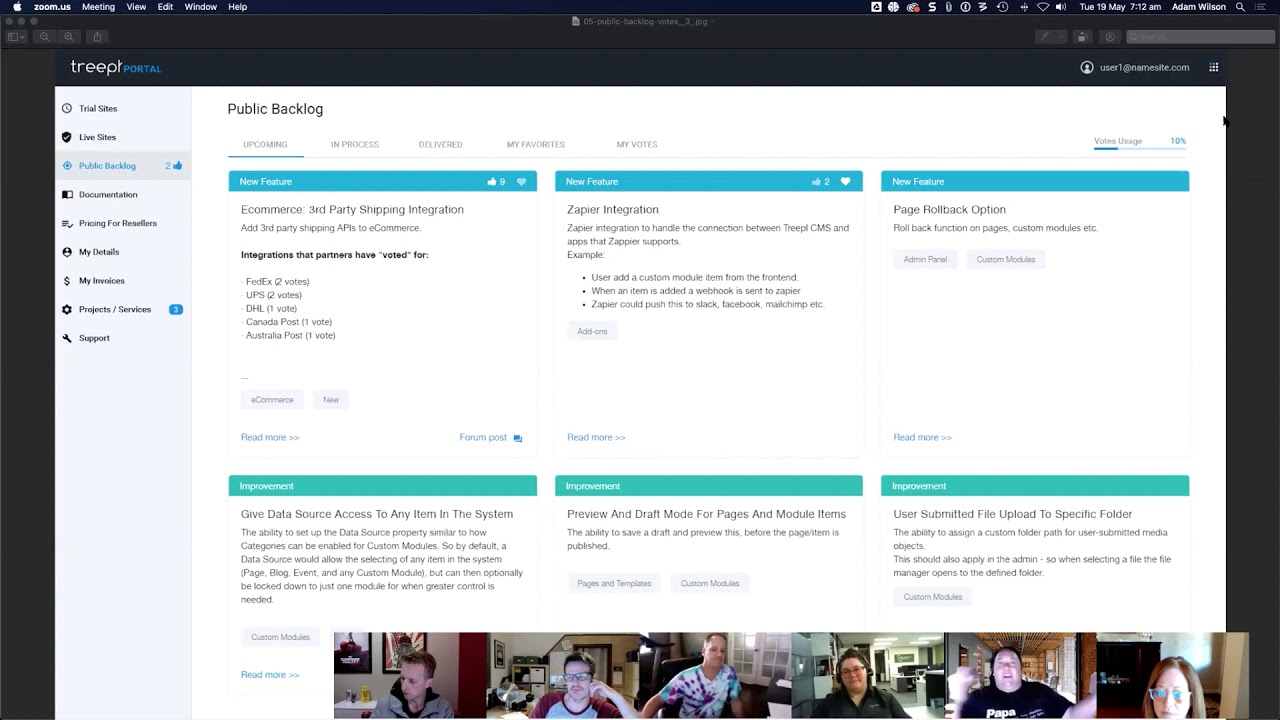Open the View menu

click(136, 7)
